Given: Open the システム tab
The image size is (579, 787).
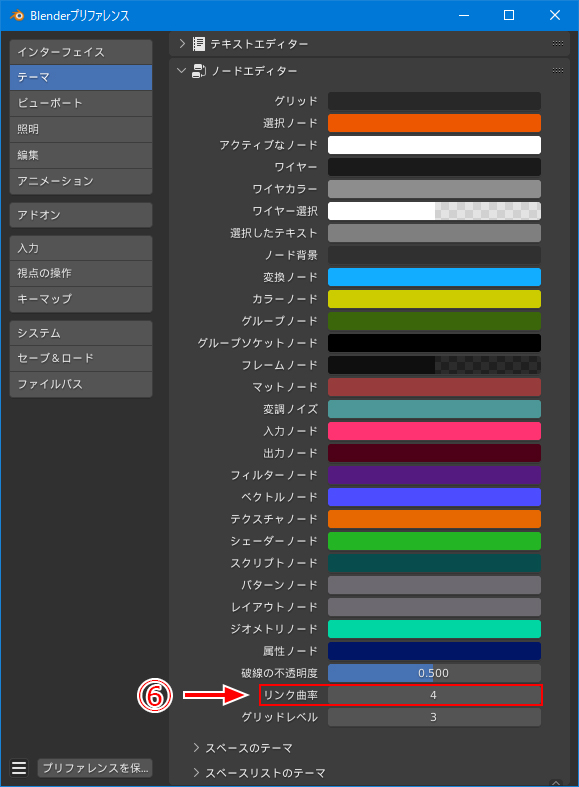Looking at the screenshot, I should click(x=81, y=333).
